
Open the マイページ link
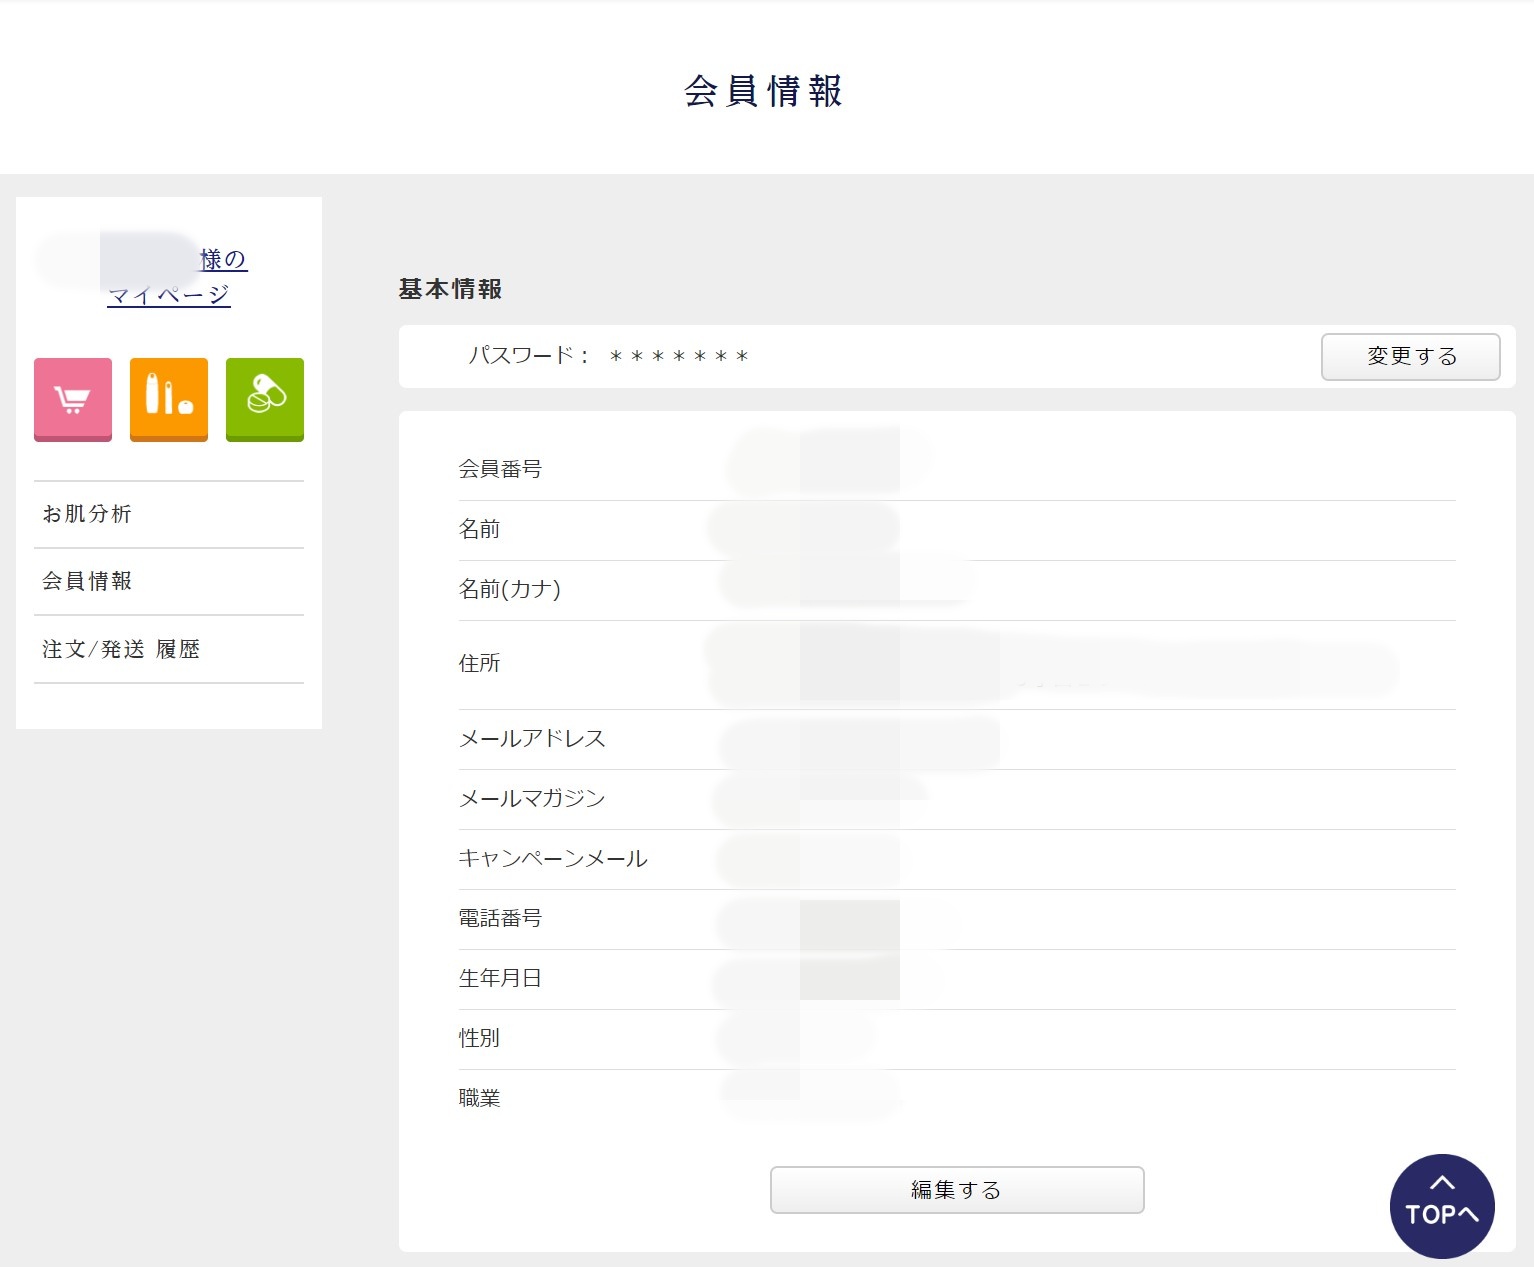point(169,295)
